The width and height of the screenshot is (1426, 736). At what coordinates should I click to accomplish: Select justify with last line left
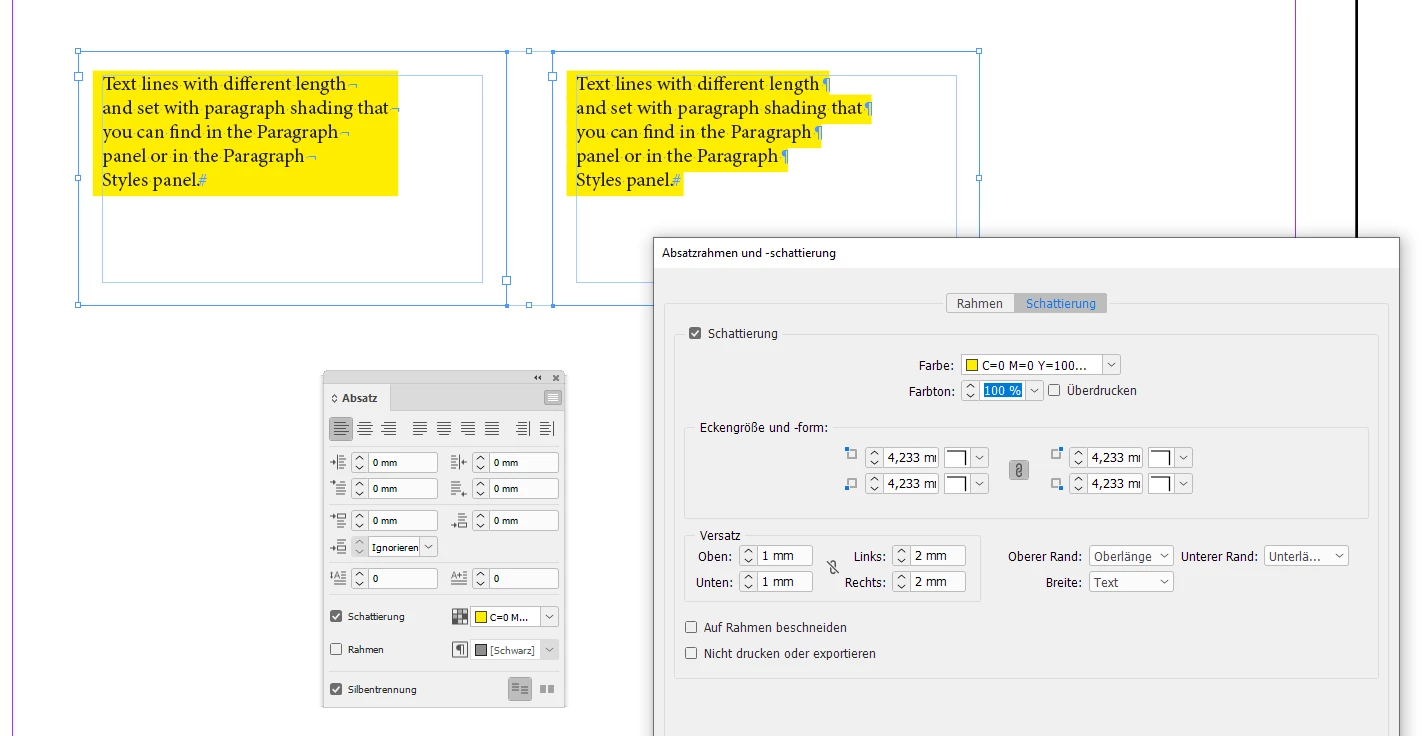pyautogui.click(x=420, y=429)
